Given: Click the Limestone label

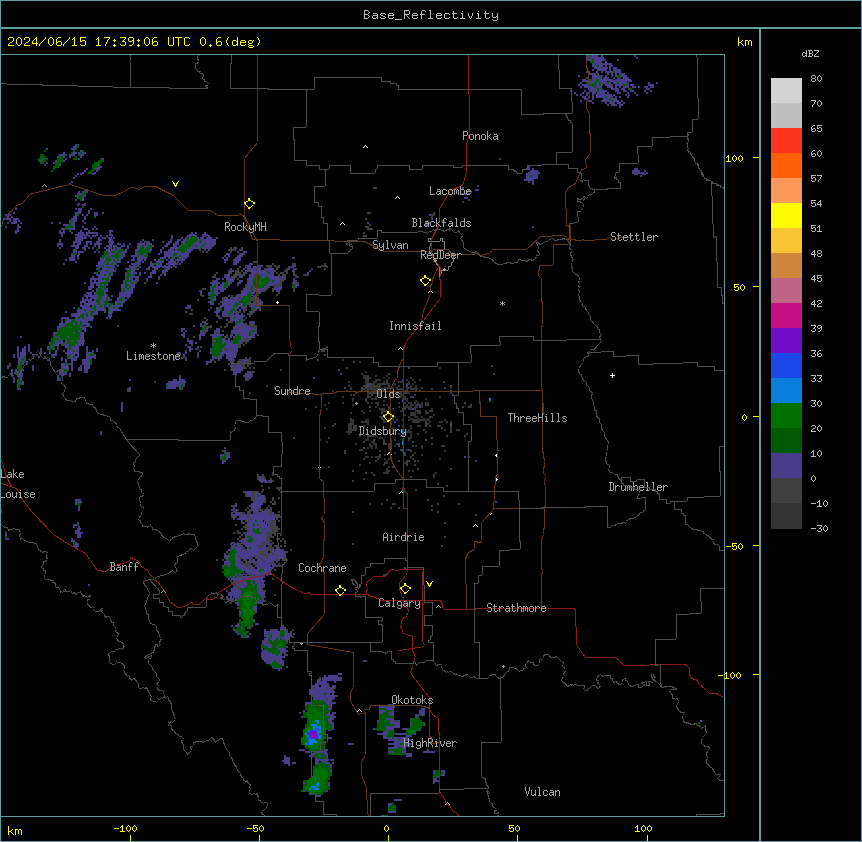Looking at the screenshot, I should coord(153,356).
